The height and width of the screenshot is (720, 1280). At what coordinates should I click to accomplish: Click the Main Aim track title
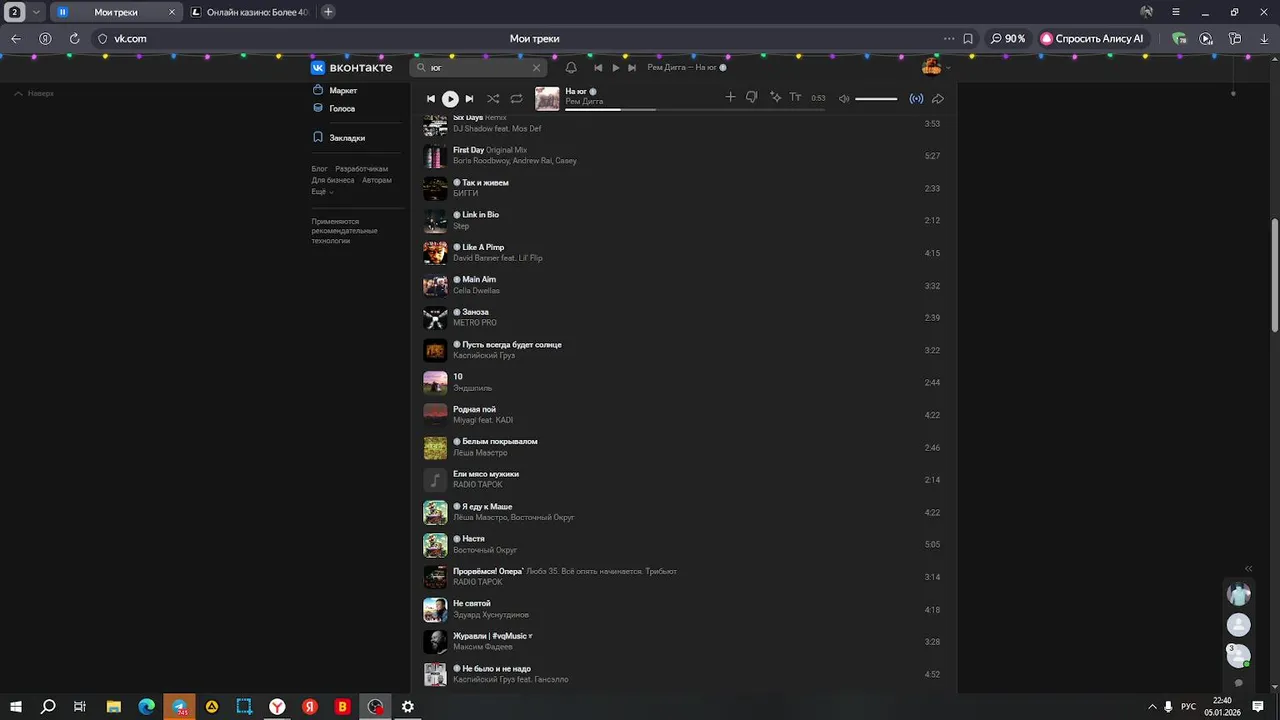[x=479, y=280]
